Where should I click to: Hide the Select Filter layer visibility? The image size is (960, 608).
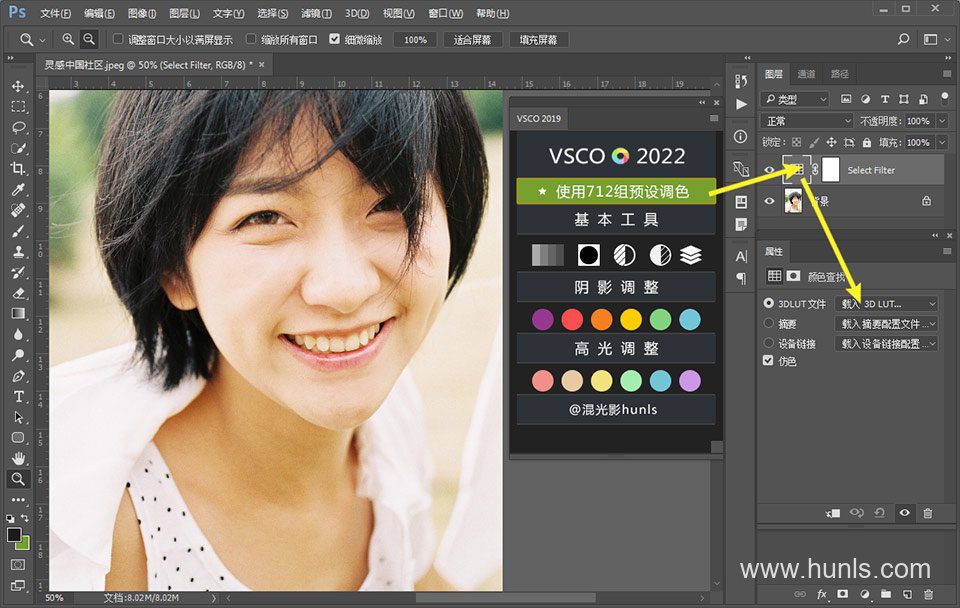tap(769, 170)
